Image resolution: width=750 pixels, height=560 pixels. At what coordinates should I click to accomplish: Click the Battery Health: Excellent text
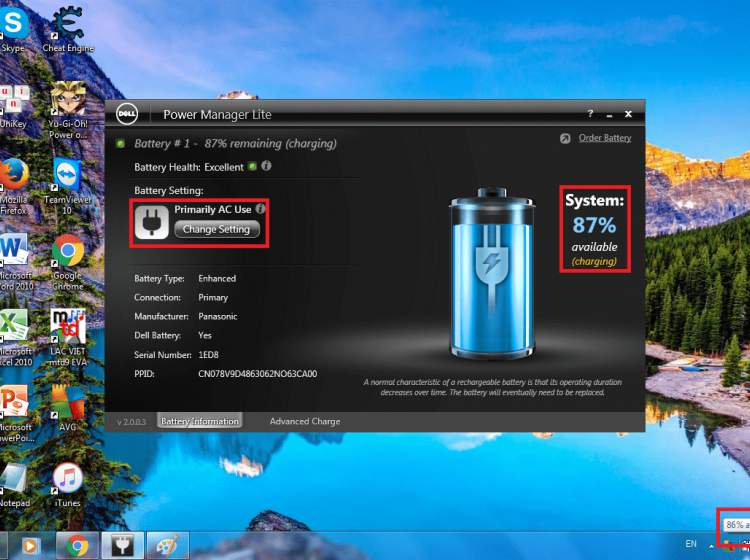189,167
